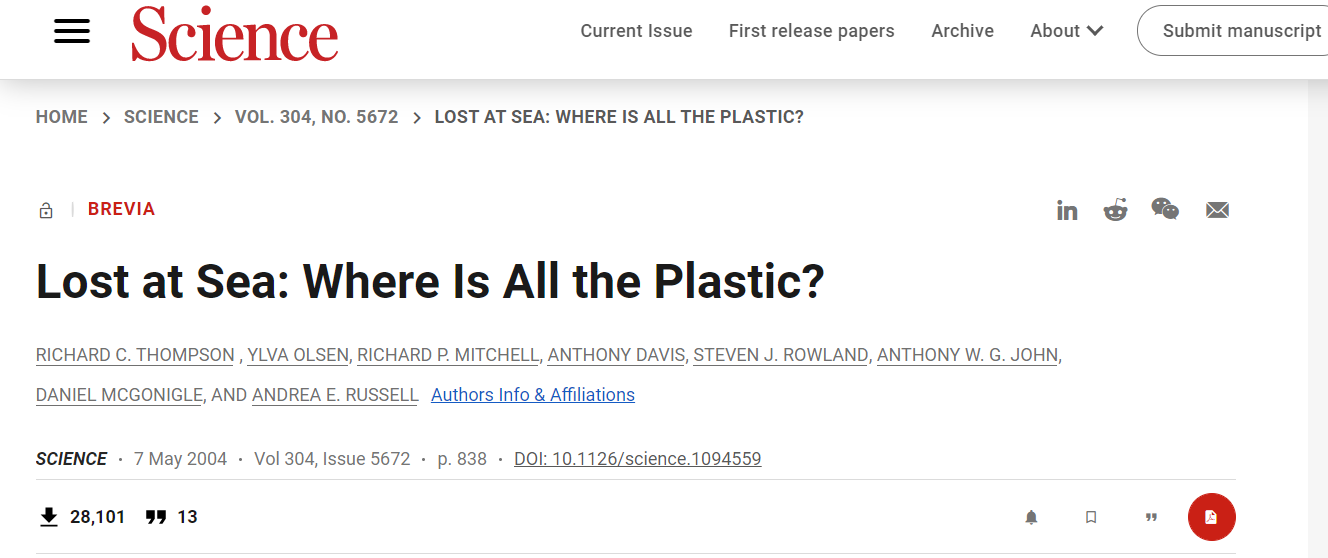The height and width of the screenshot is (558, 1328).
Task: Open the hamburger navigation menu
Action: point(72,31)
